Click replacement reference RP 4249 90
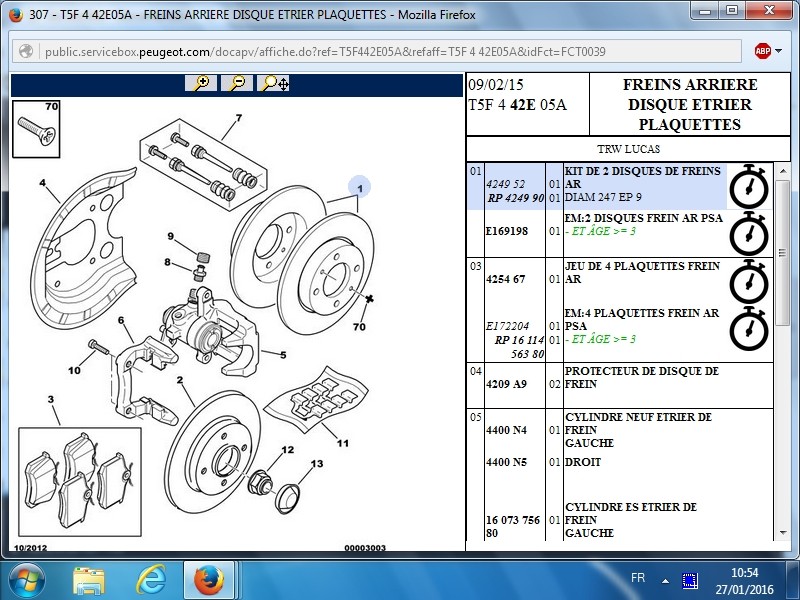Viewport: 800px width, 600px height. pos(516,198)
